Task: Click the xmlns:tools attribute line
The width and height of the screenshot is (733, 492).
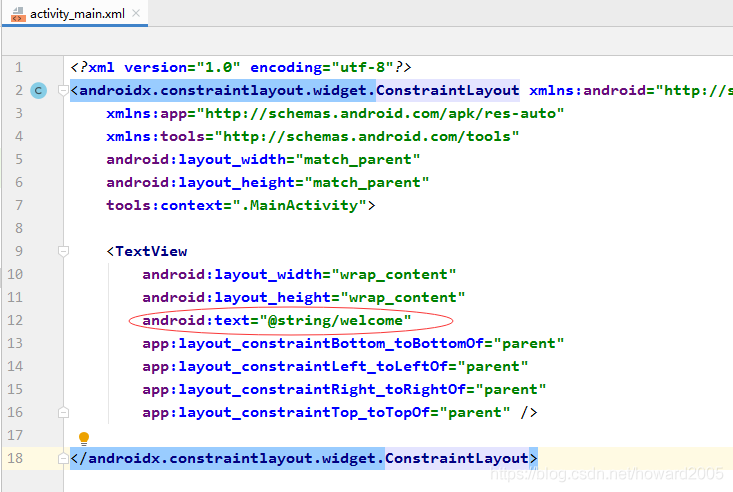Action: click(x=313, y=136)
